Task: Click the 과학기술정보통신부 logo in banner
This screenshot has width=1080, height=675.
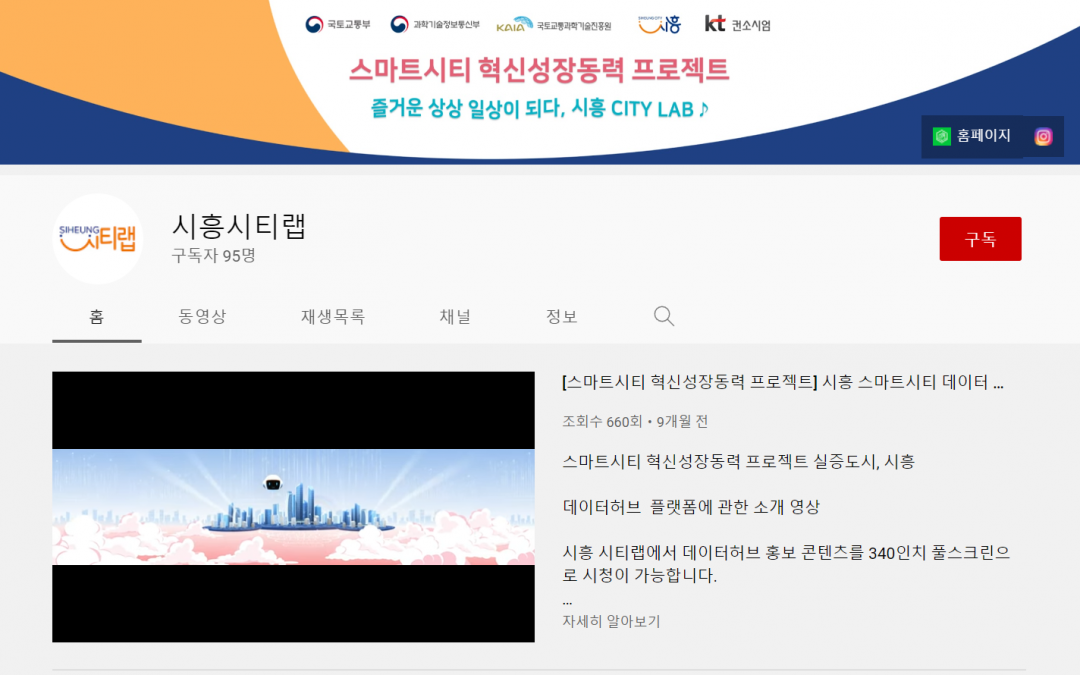Action: [x=435, y=25]
